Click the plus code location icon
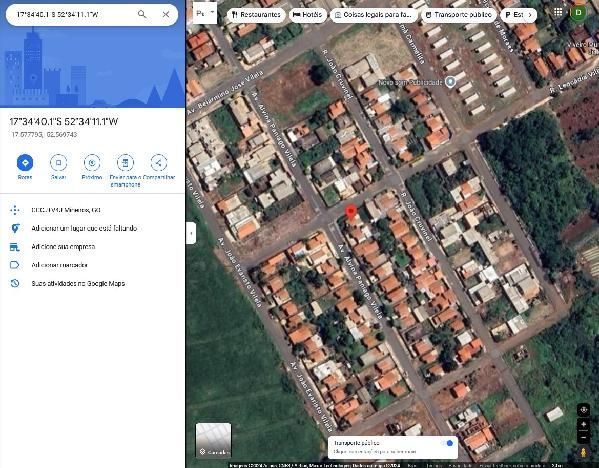 [15, 210]
